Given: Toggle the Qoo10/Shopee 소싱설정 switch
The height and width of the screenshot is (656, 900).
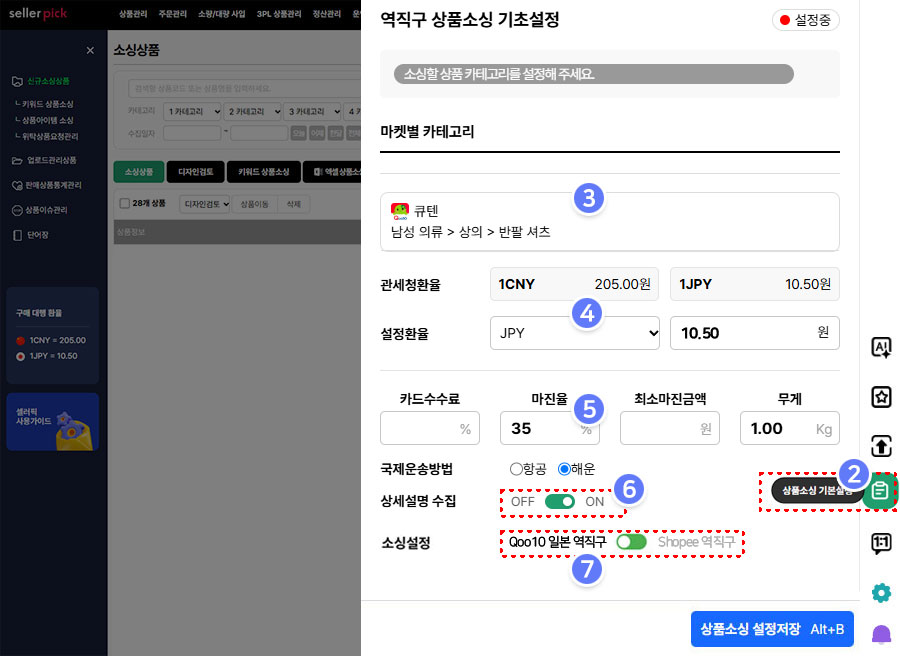Looking at the screenshot, I should 631,542.
